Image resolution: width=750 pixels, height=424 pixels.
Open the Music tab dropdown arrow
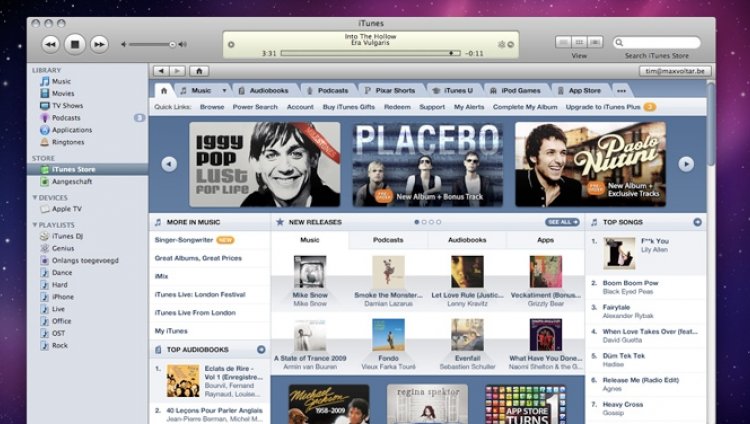[224, 90]
